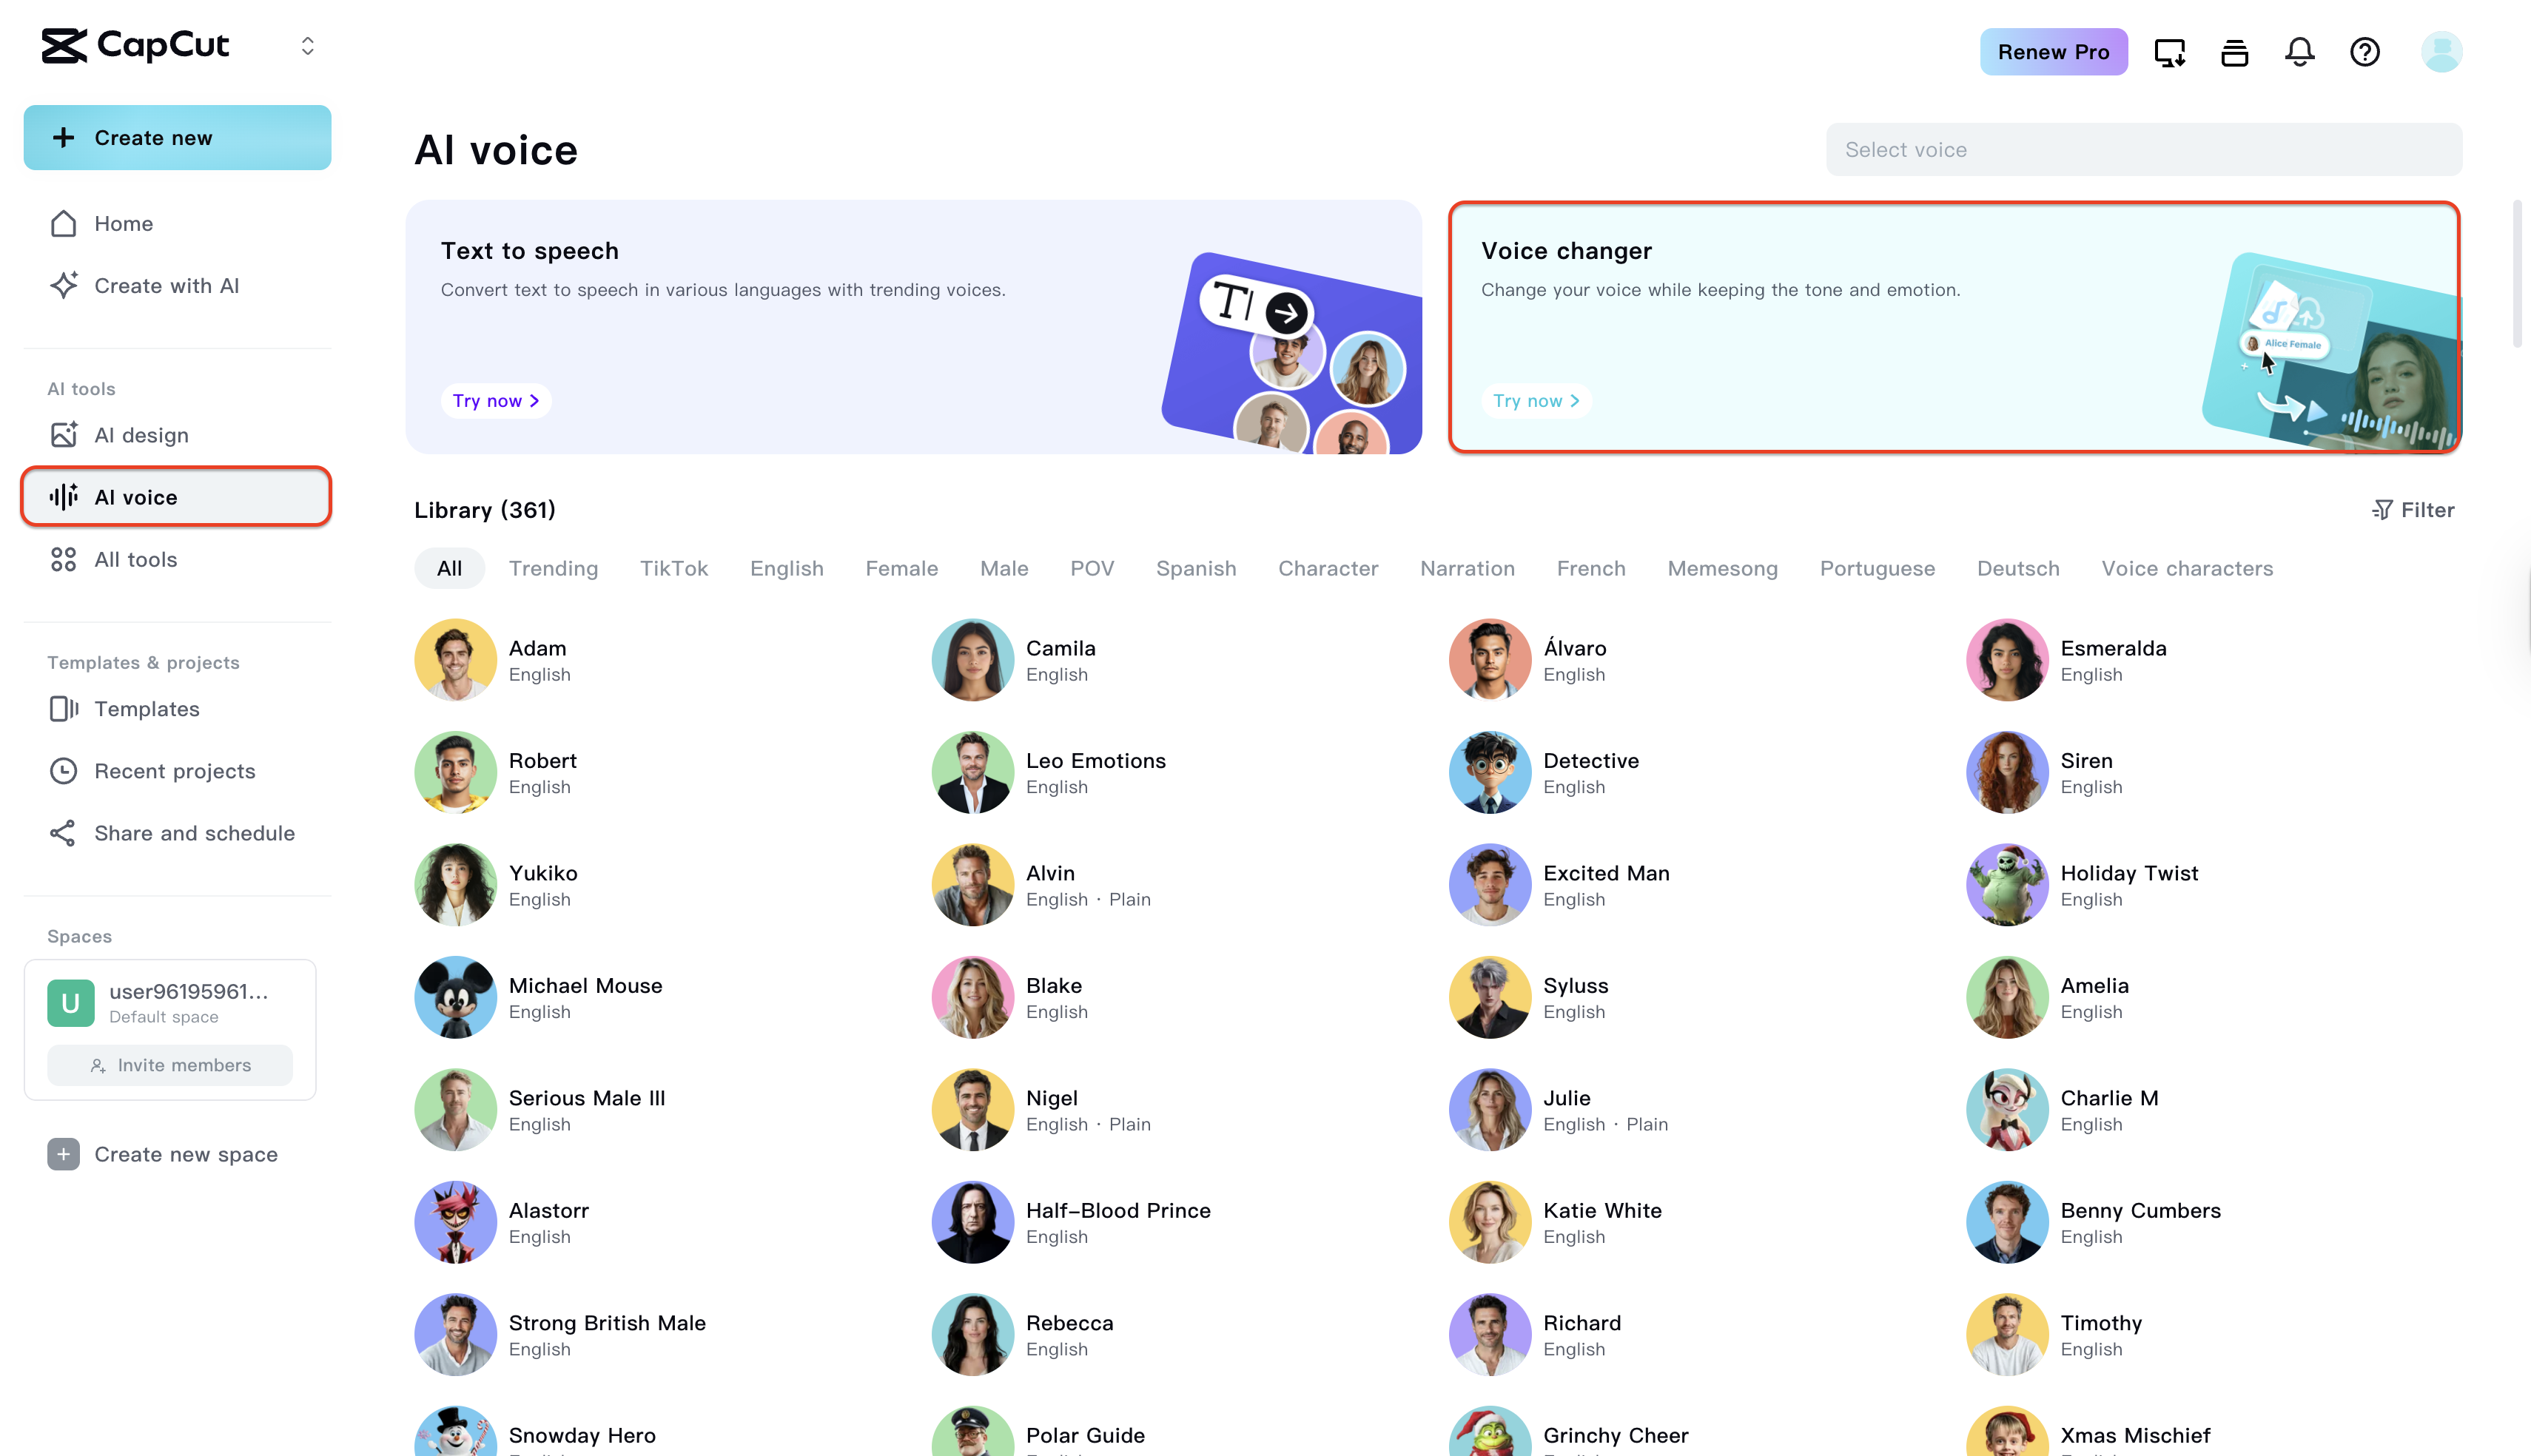2531x1456 pixels.
Task: Open Recent projects from sidebar
Action: [x=174, y=771]
